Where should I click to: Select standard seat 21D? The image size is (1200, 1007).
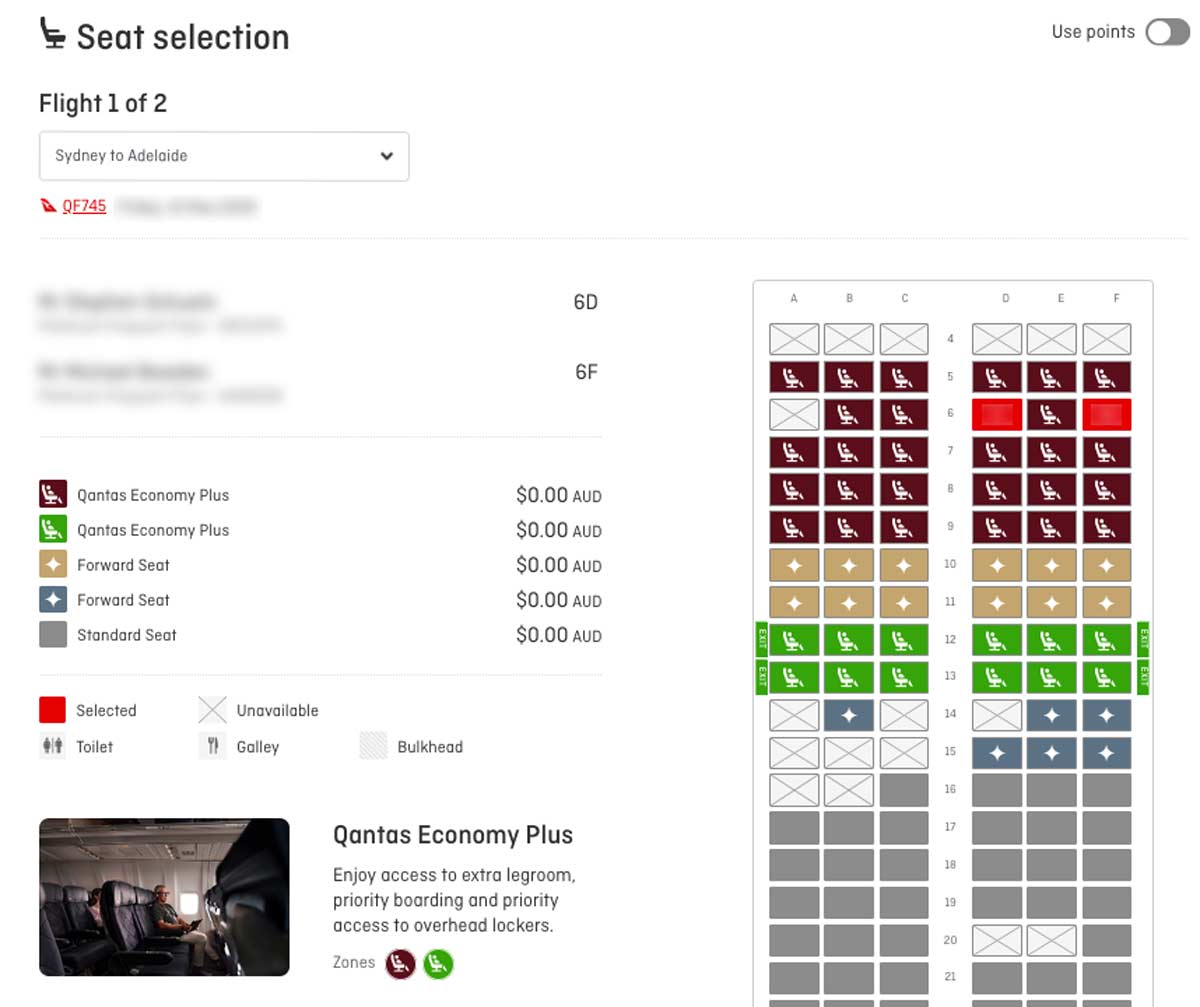[x=996, y=977]
